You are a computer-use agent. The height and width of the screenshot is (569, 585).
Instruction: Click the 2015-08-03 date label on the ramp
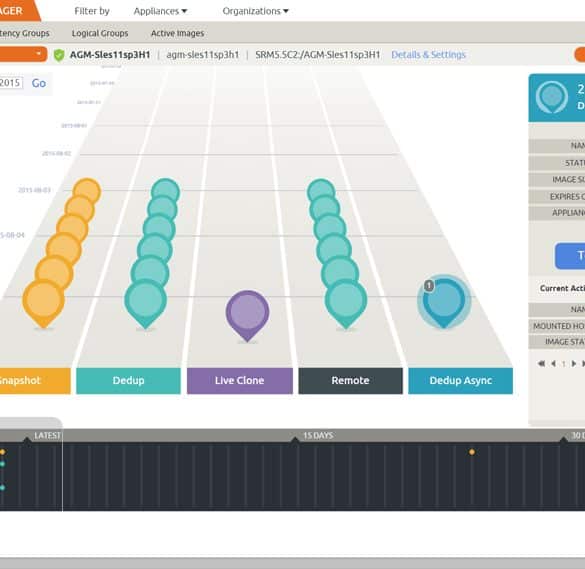[x=34, y=190]
